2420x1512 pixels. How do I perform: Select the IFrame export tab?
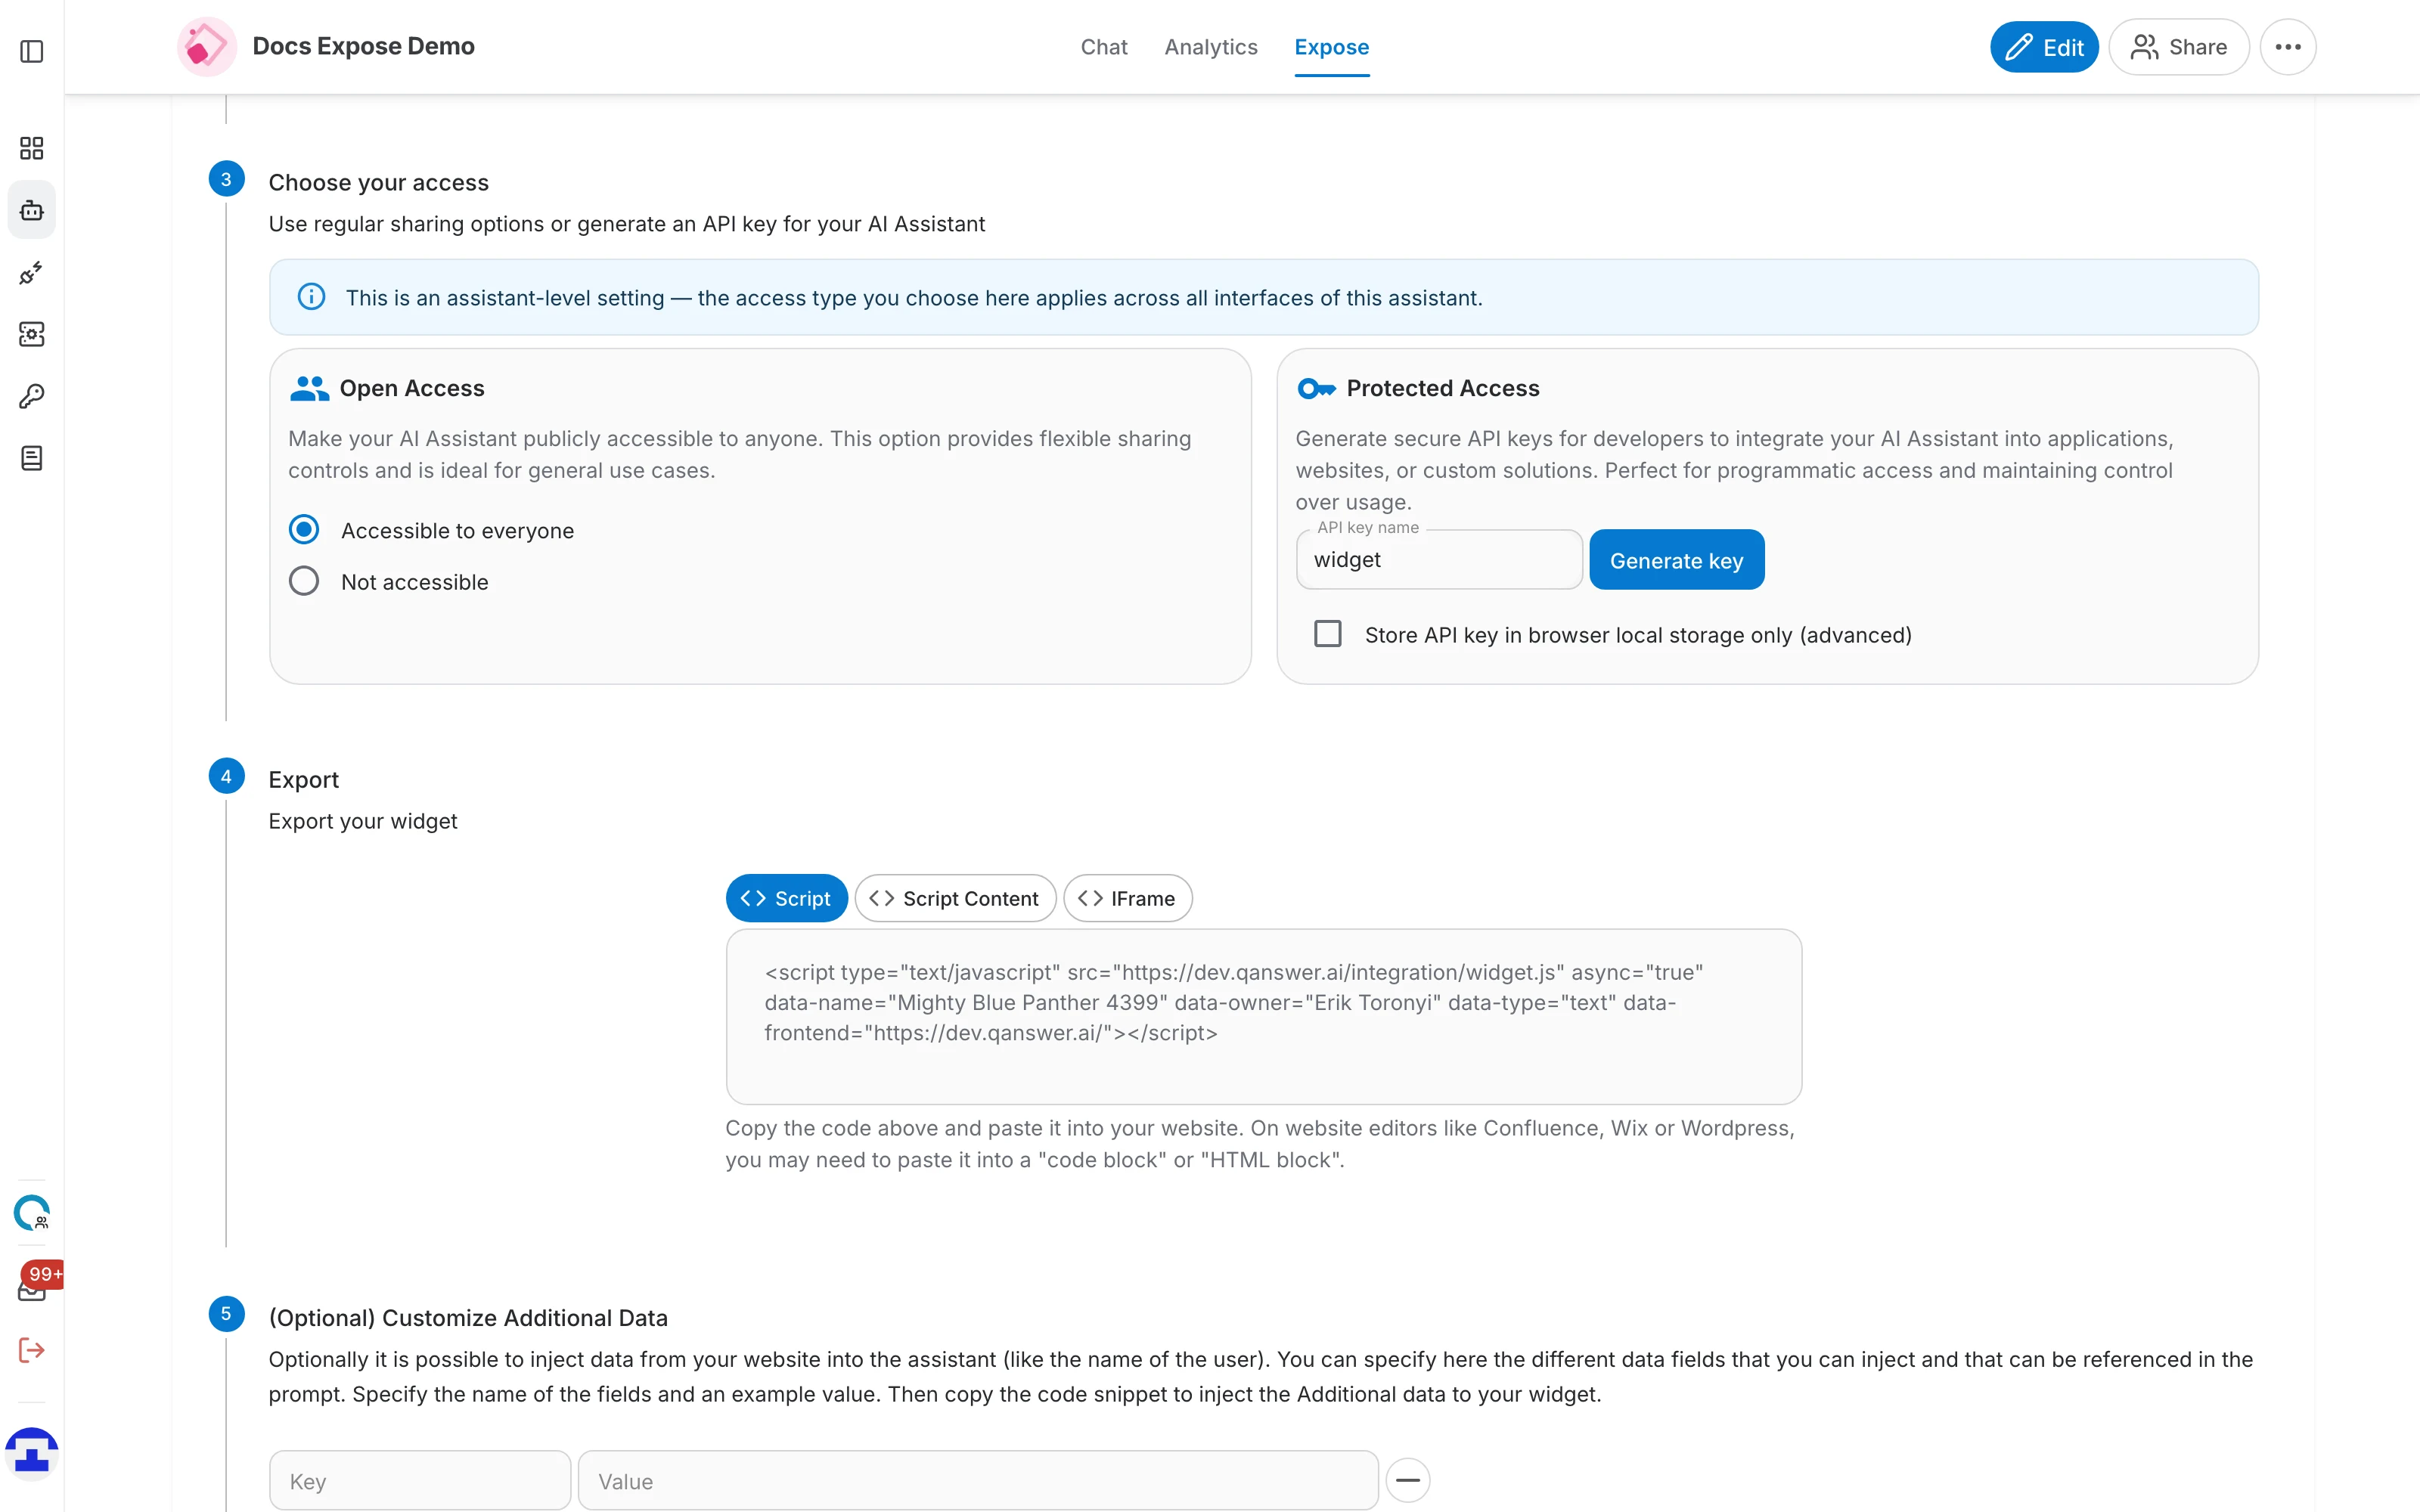point(1128,898)
